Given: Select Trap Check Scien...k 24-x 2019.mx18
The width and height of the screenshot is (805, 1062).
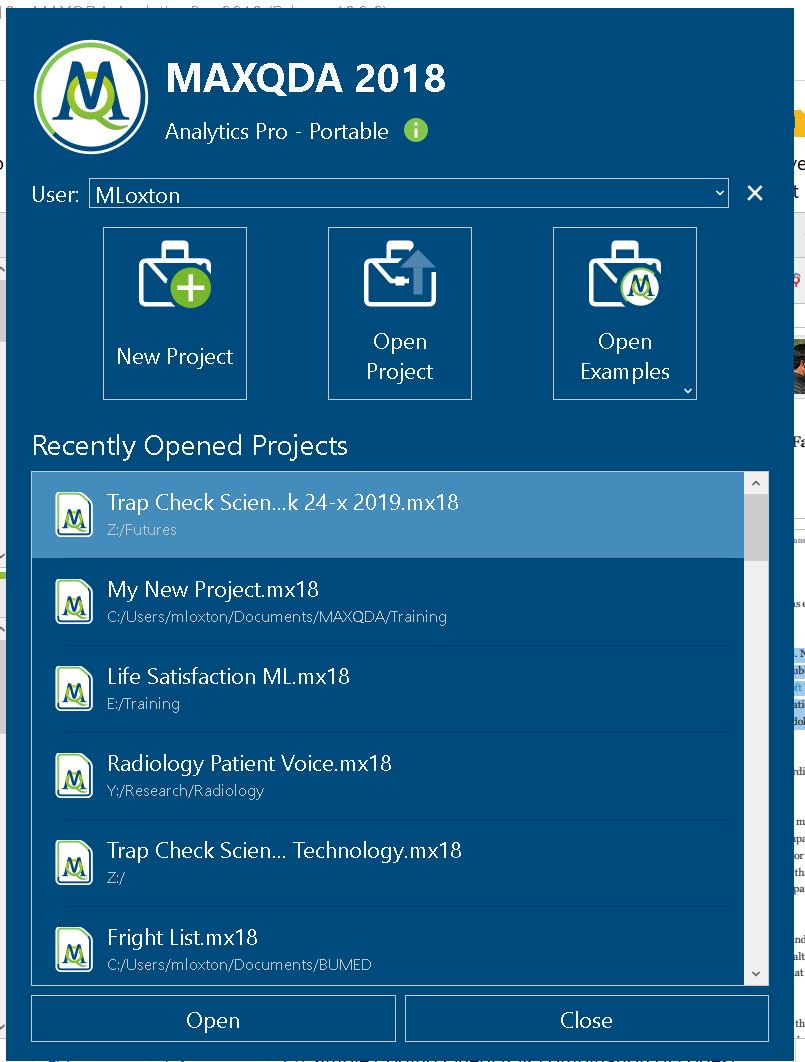Looking at the screenshot, I should pos(387,514).
